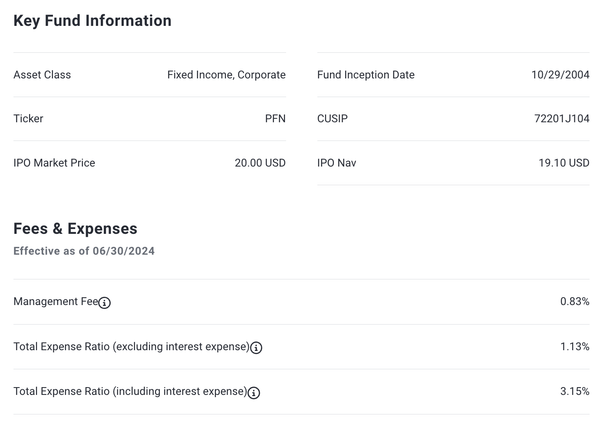
Task: Click info icon beside excluding interest expense
Action: [256, 348]
